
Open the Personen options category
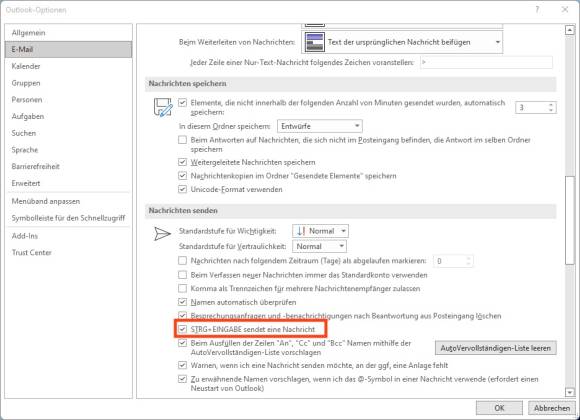click(x=27, y=100)
